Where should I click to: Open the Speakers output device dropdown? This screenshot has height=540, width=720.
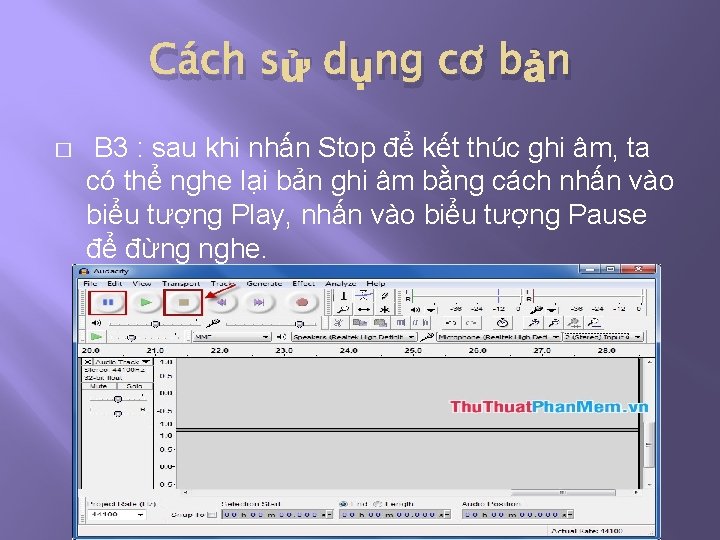coord(354,337)
